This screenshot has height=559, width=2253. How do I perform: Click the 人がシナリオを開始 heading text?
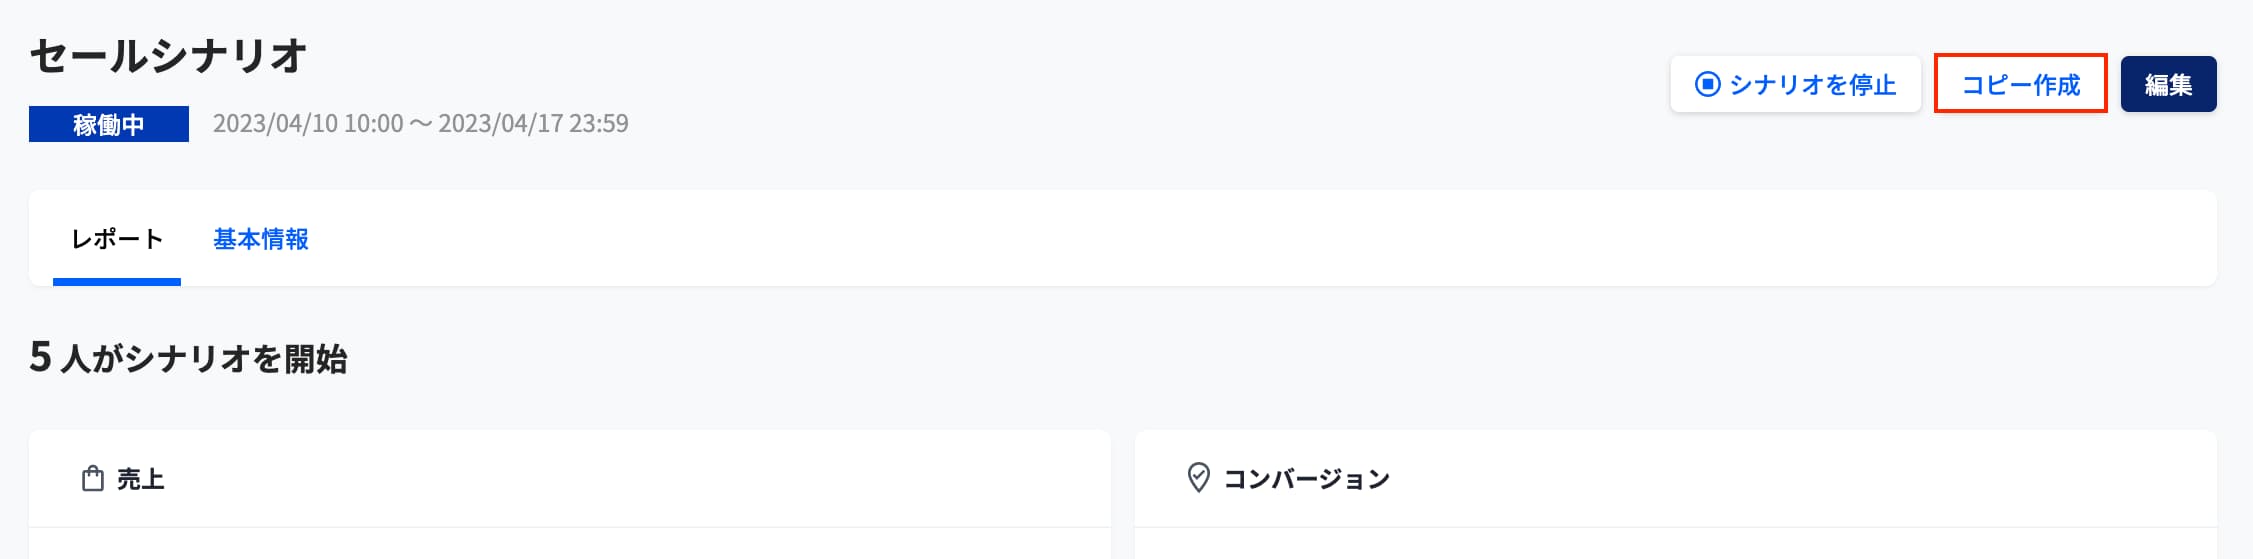(x=204, y=359)
